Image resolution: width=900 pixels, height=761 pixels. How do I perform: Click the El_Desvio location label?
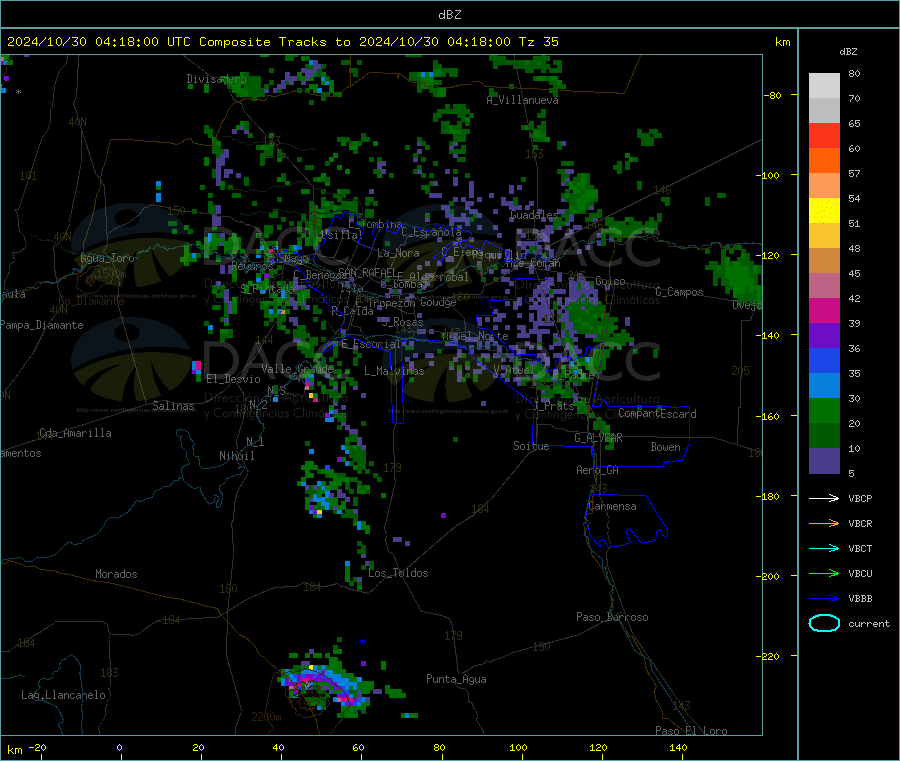point(233,379)
